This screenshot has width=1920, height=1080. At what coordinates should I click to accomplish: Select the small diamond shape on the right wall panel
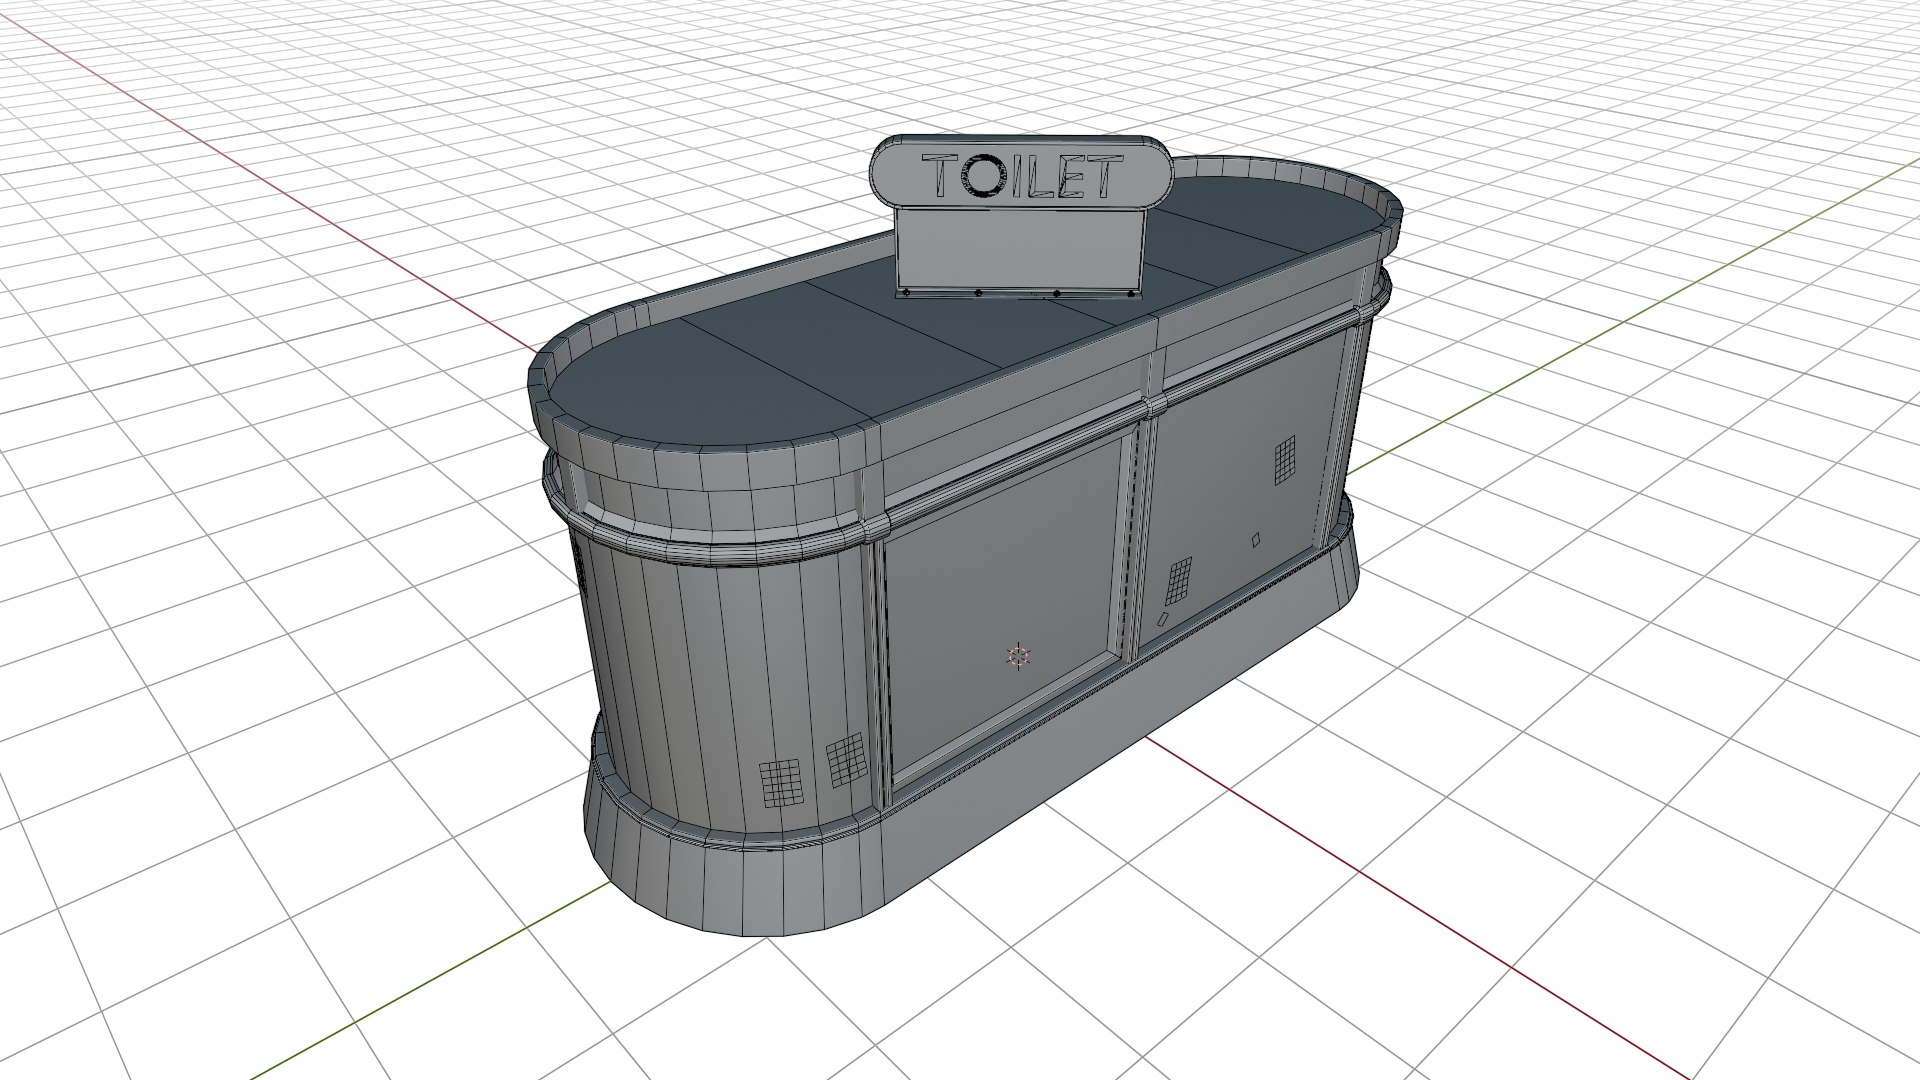click(x=1255, y=540)
